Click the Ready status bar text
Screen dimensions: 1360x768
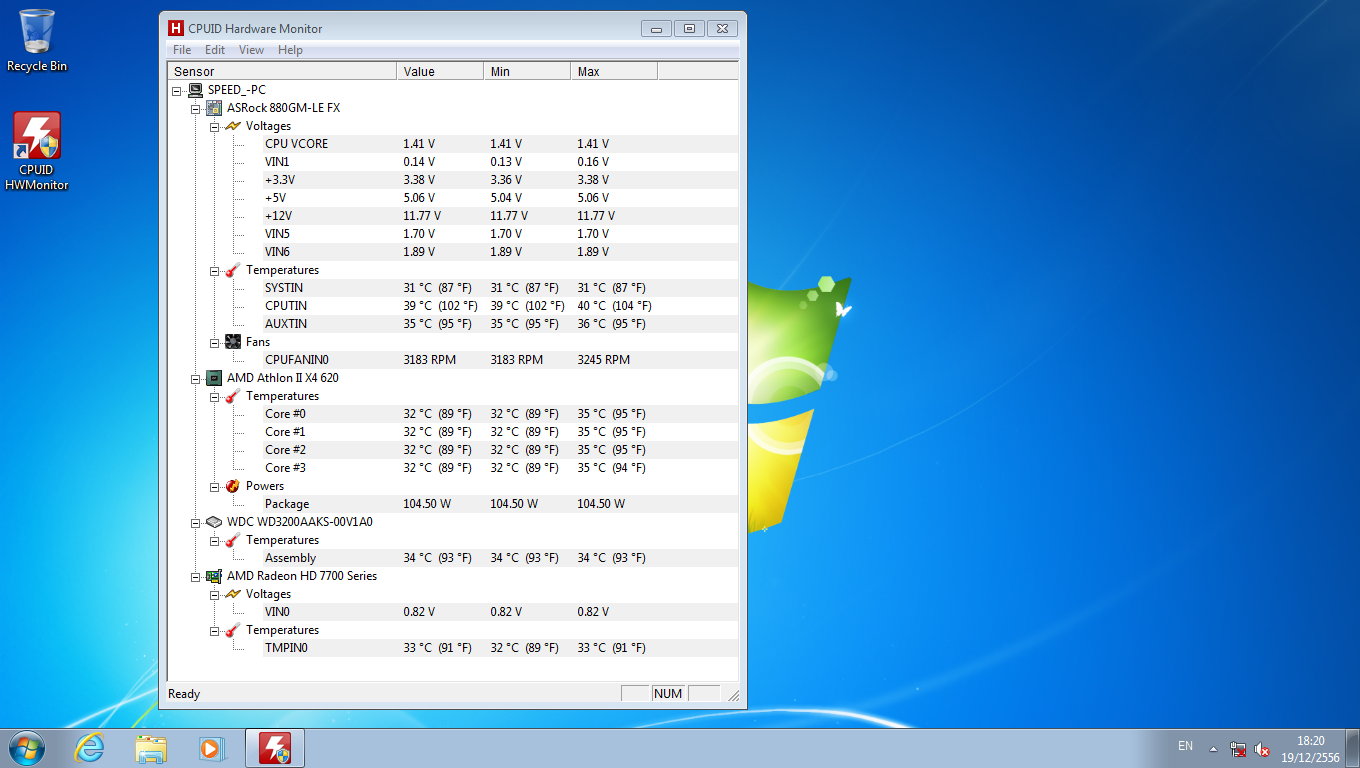184,694
